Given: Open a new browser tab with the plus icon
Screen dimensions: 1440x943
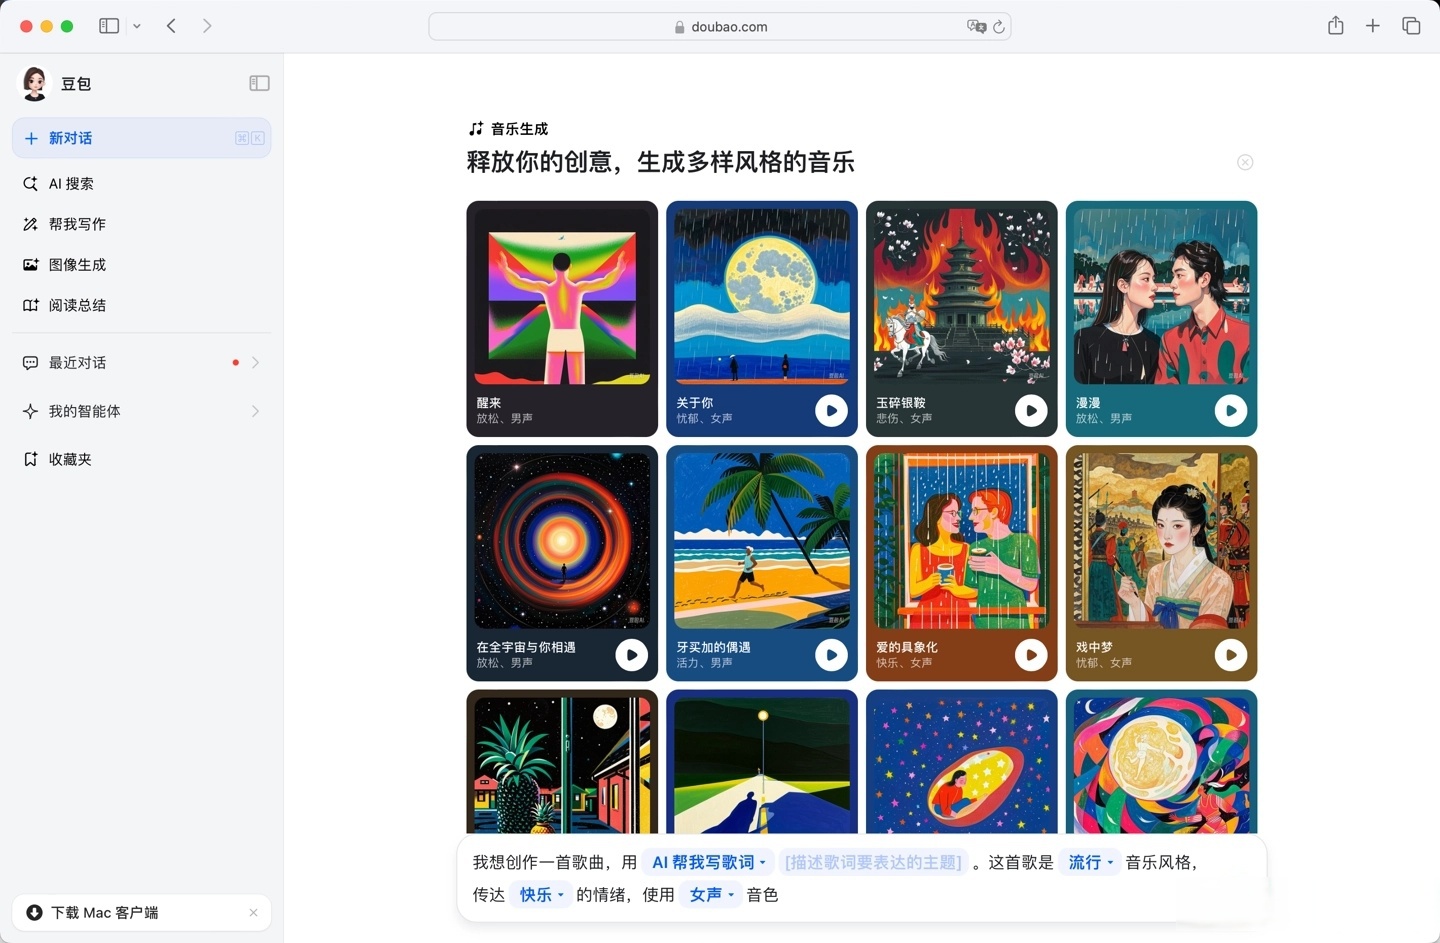Looking at the screenshot, I should pos(1373,26).
